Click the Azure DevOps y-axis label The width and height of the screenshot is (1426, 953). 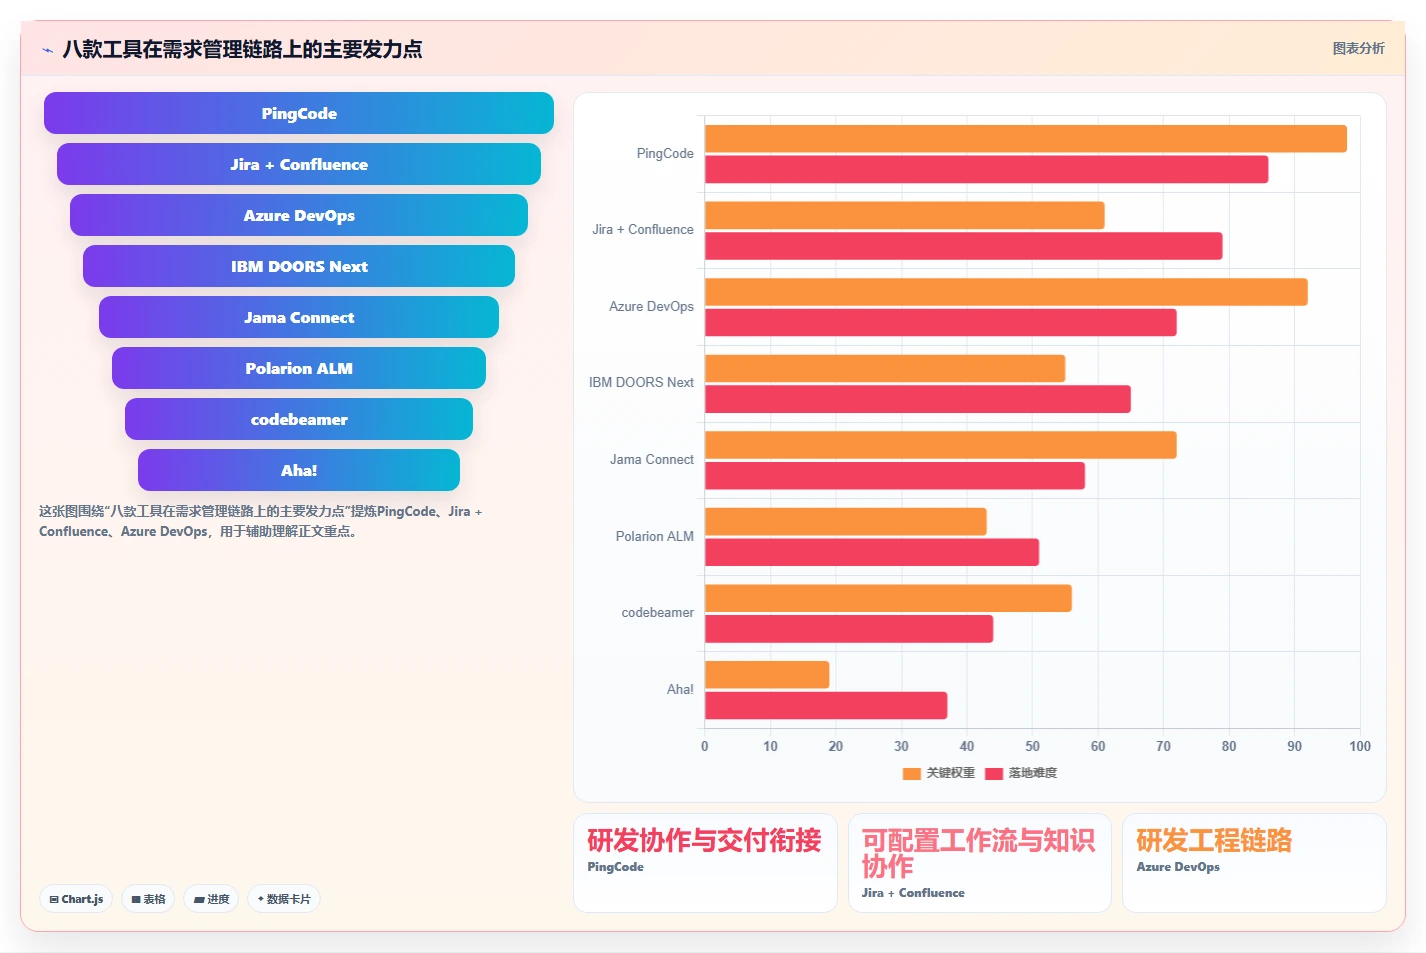pos(651,307)
